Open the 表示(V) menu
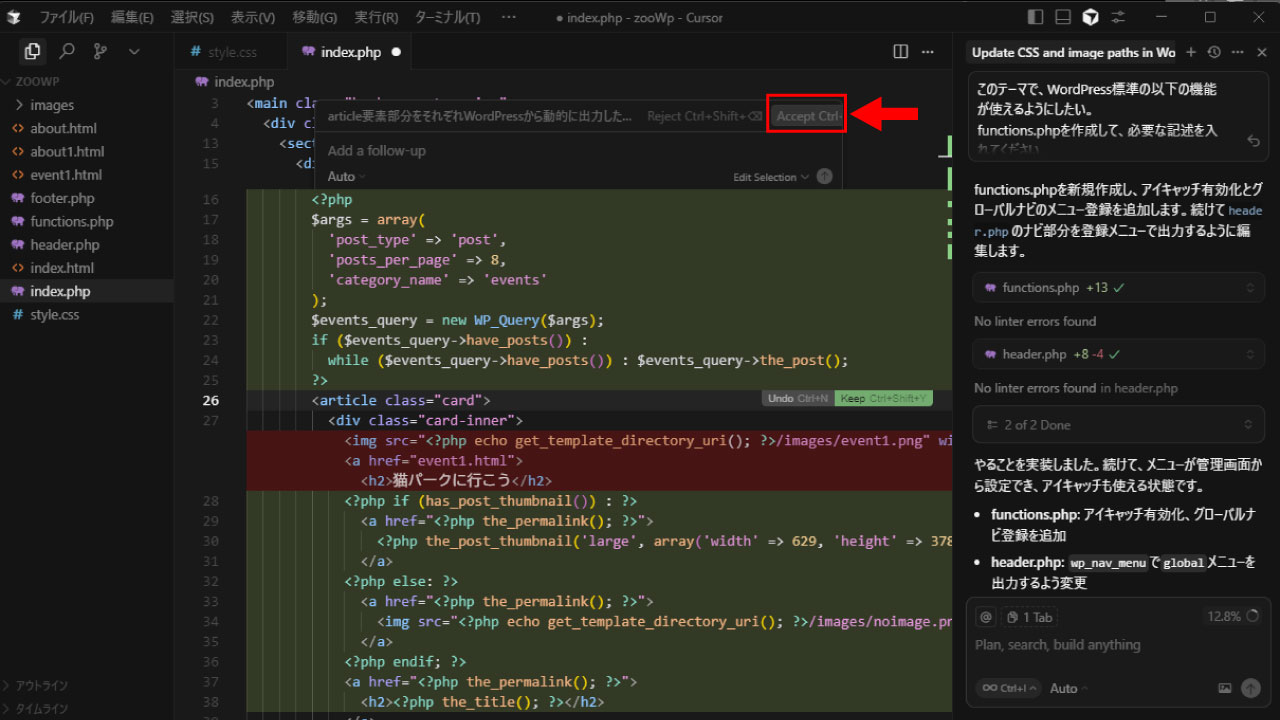 coord(253,17)
